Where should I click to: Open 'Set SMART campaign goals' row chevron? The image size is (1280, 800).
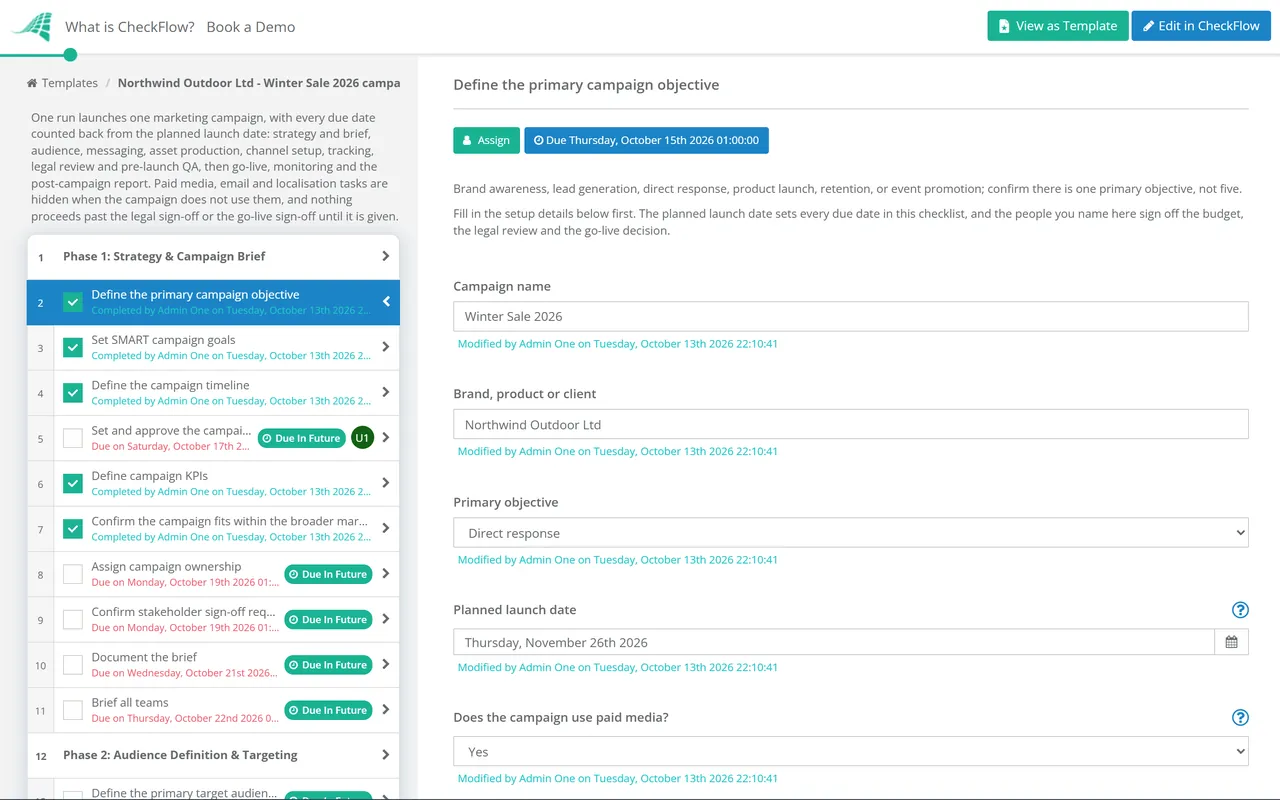(x=385, y=347)
